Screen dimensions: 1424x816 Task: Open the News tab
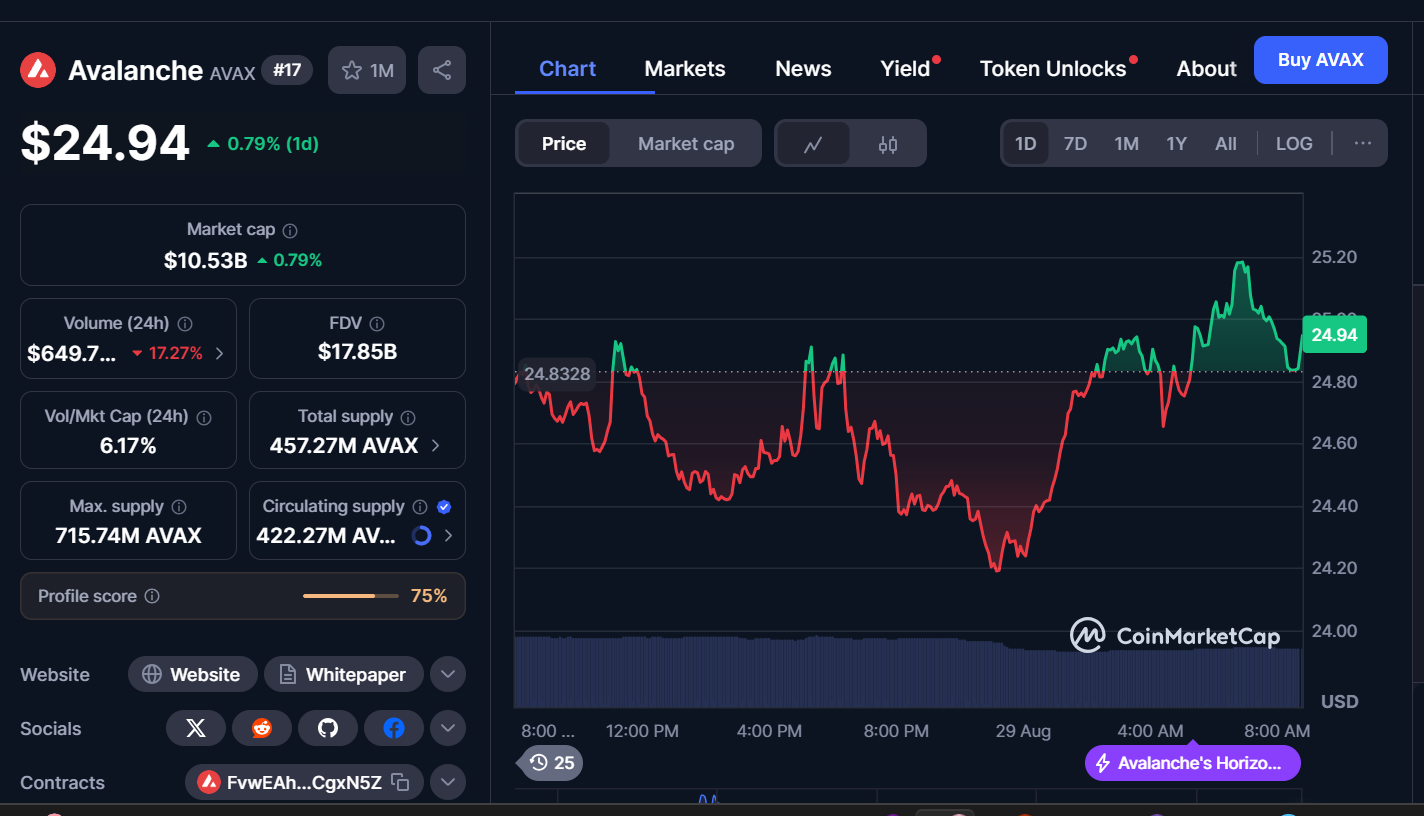803,69
